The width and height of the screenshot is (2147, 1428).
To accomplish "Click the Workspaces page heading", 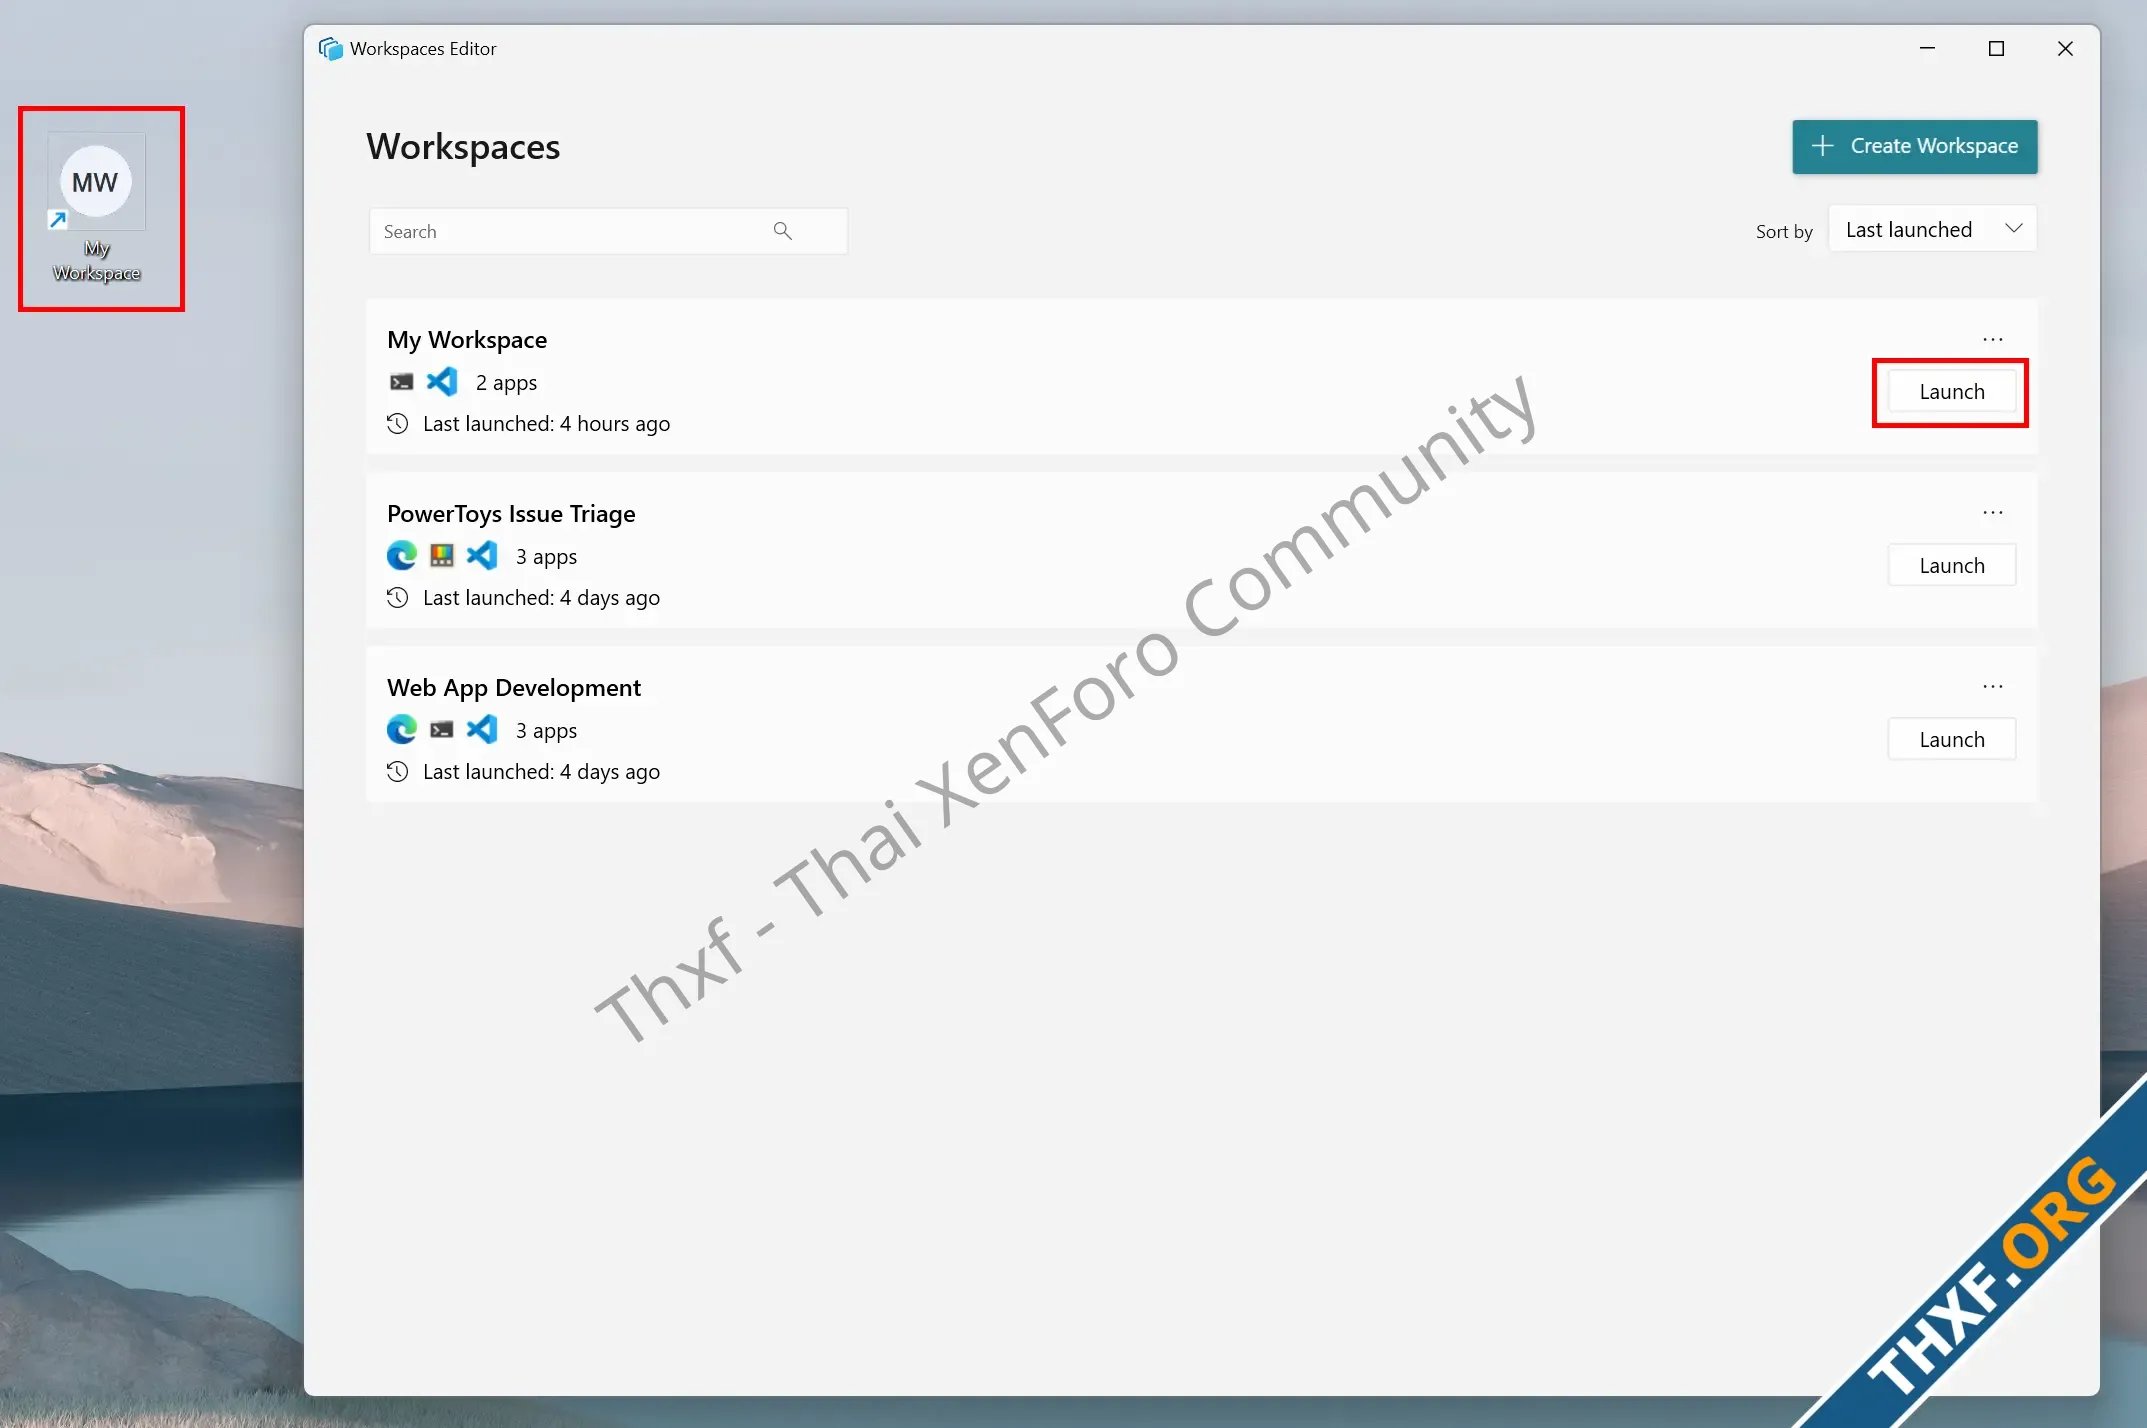I will 463,147.
